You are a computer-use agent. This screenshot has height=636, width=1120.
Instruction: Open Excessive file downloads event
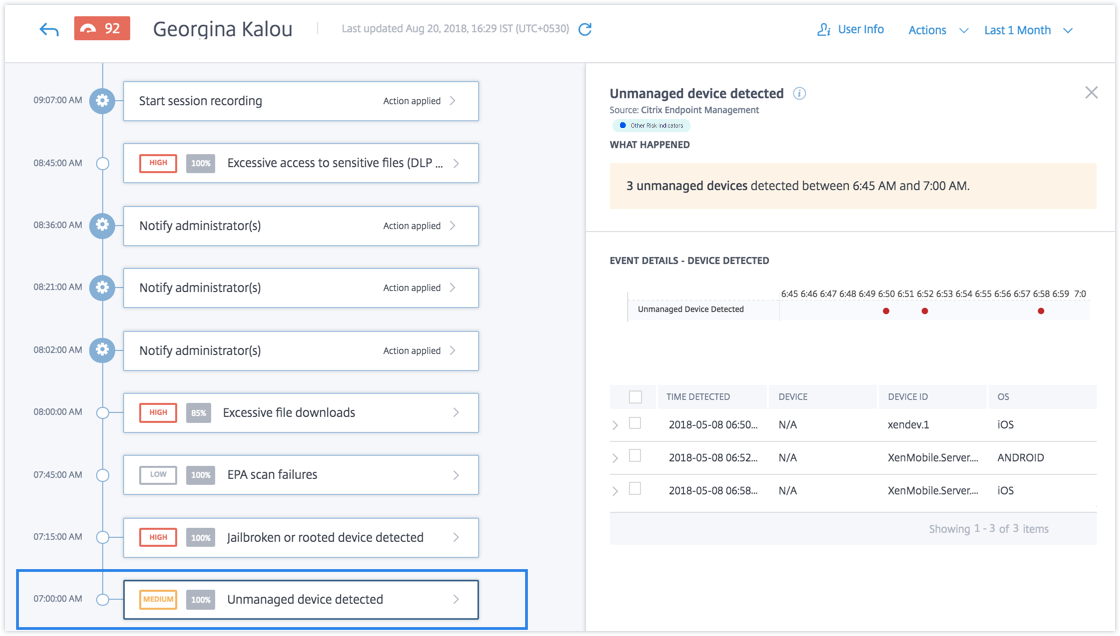click(x=300, y=412)
